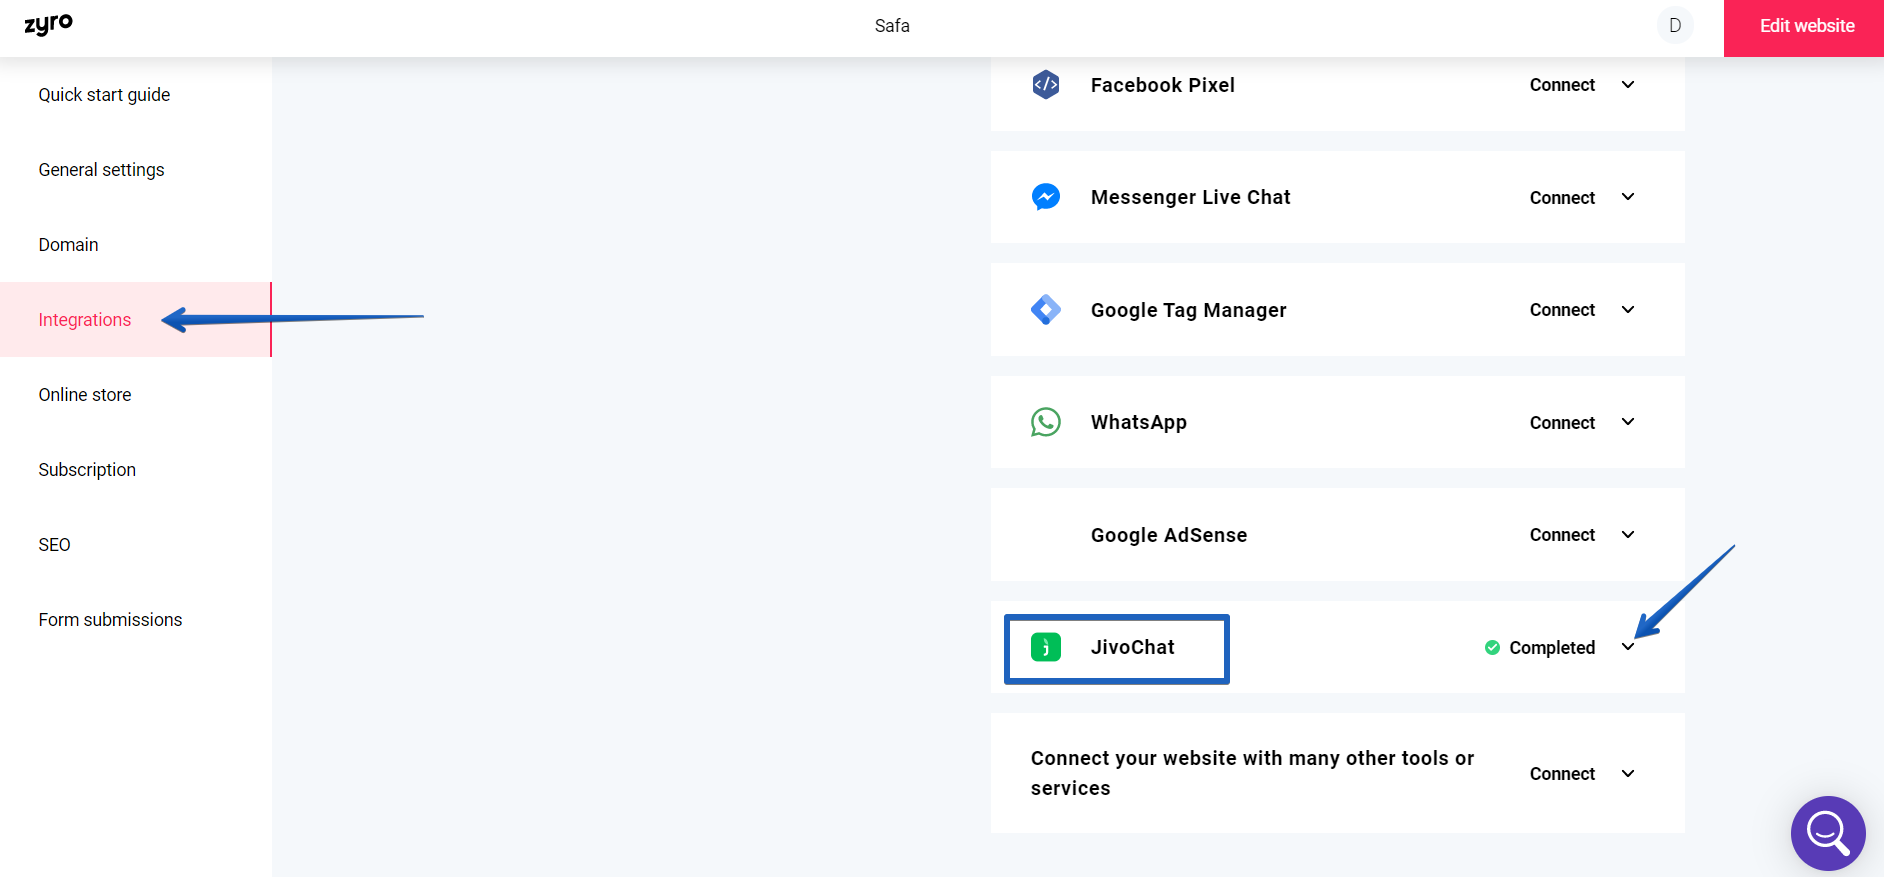Go to the Domain section

(x=136, y=245)
